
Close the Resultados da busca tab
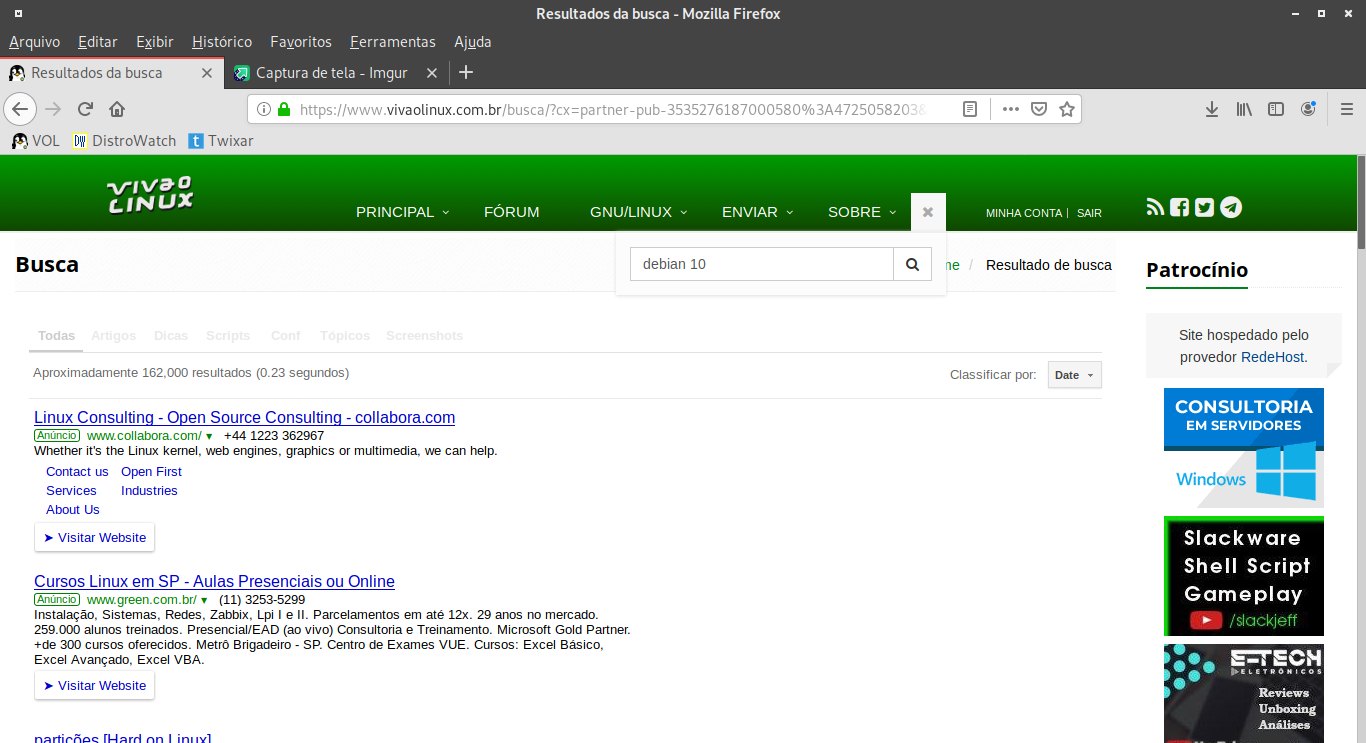coord(207,73)
